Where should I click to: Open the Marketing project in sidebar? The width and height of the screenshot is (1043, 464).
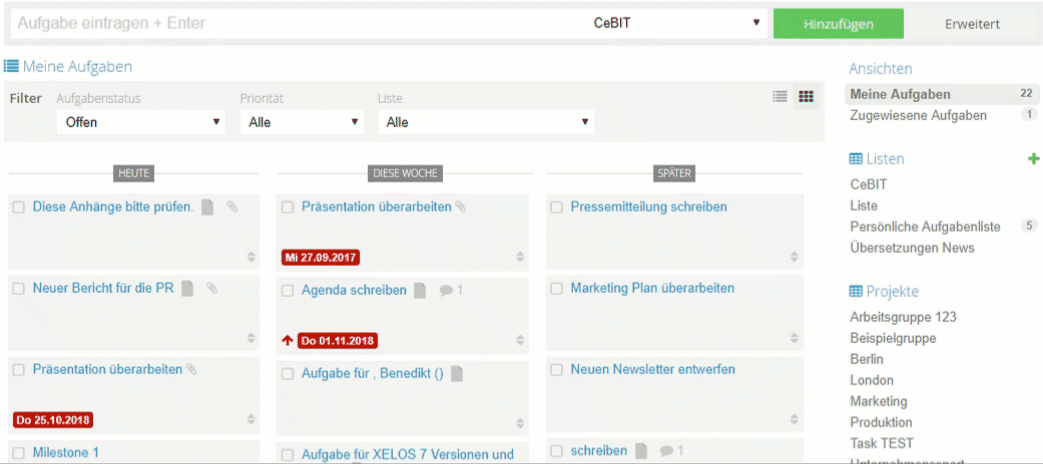pyautogui.click(x=878, y=401)
